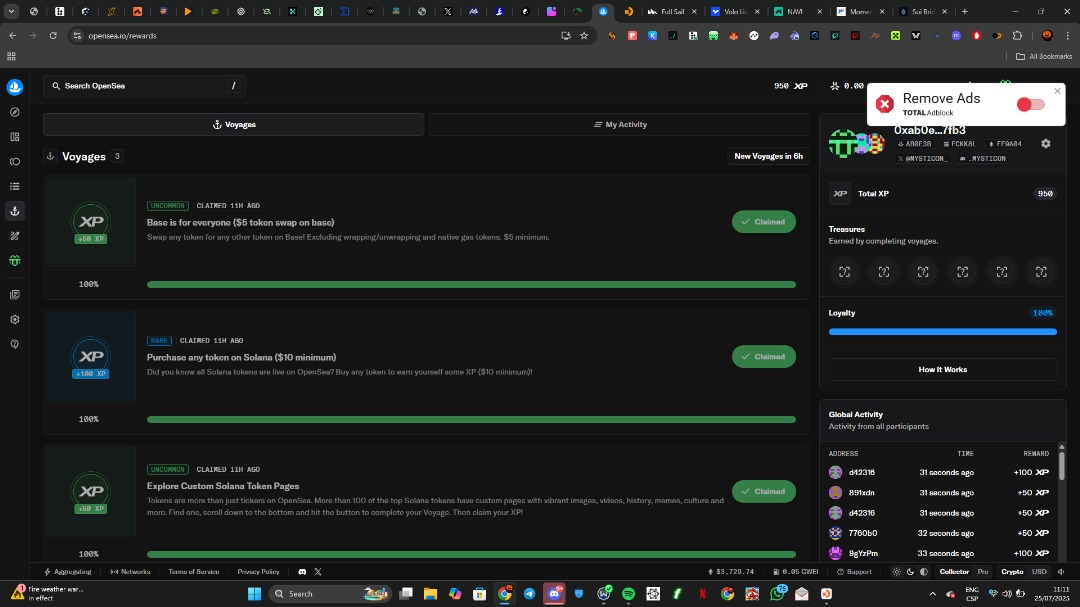Open the first locked treasure slot
Screen dimensions: 1080x607
(844, 272)
